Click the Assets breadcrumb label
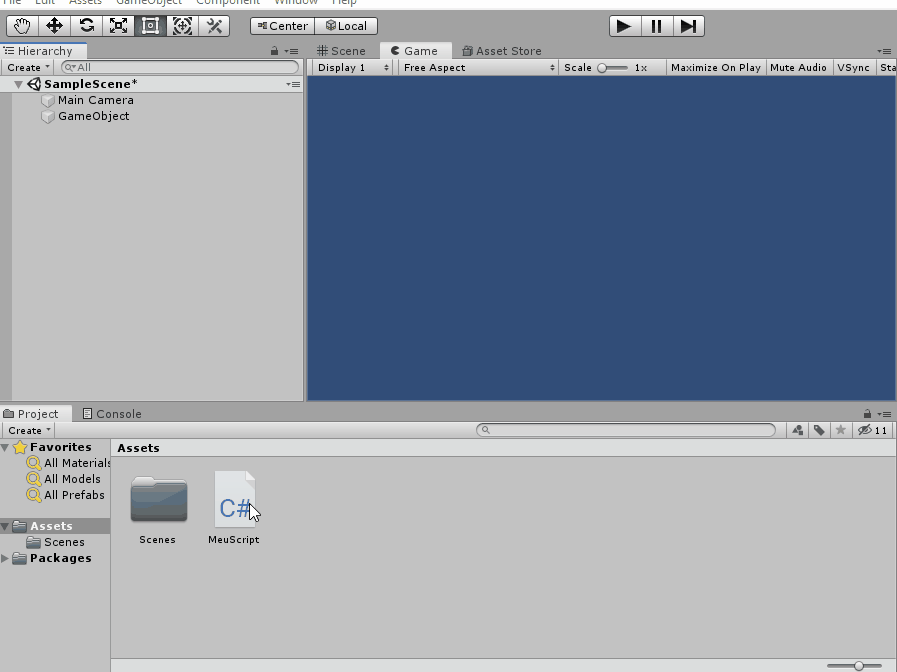The image size is (897, 672). (x=138, y=448)
